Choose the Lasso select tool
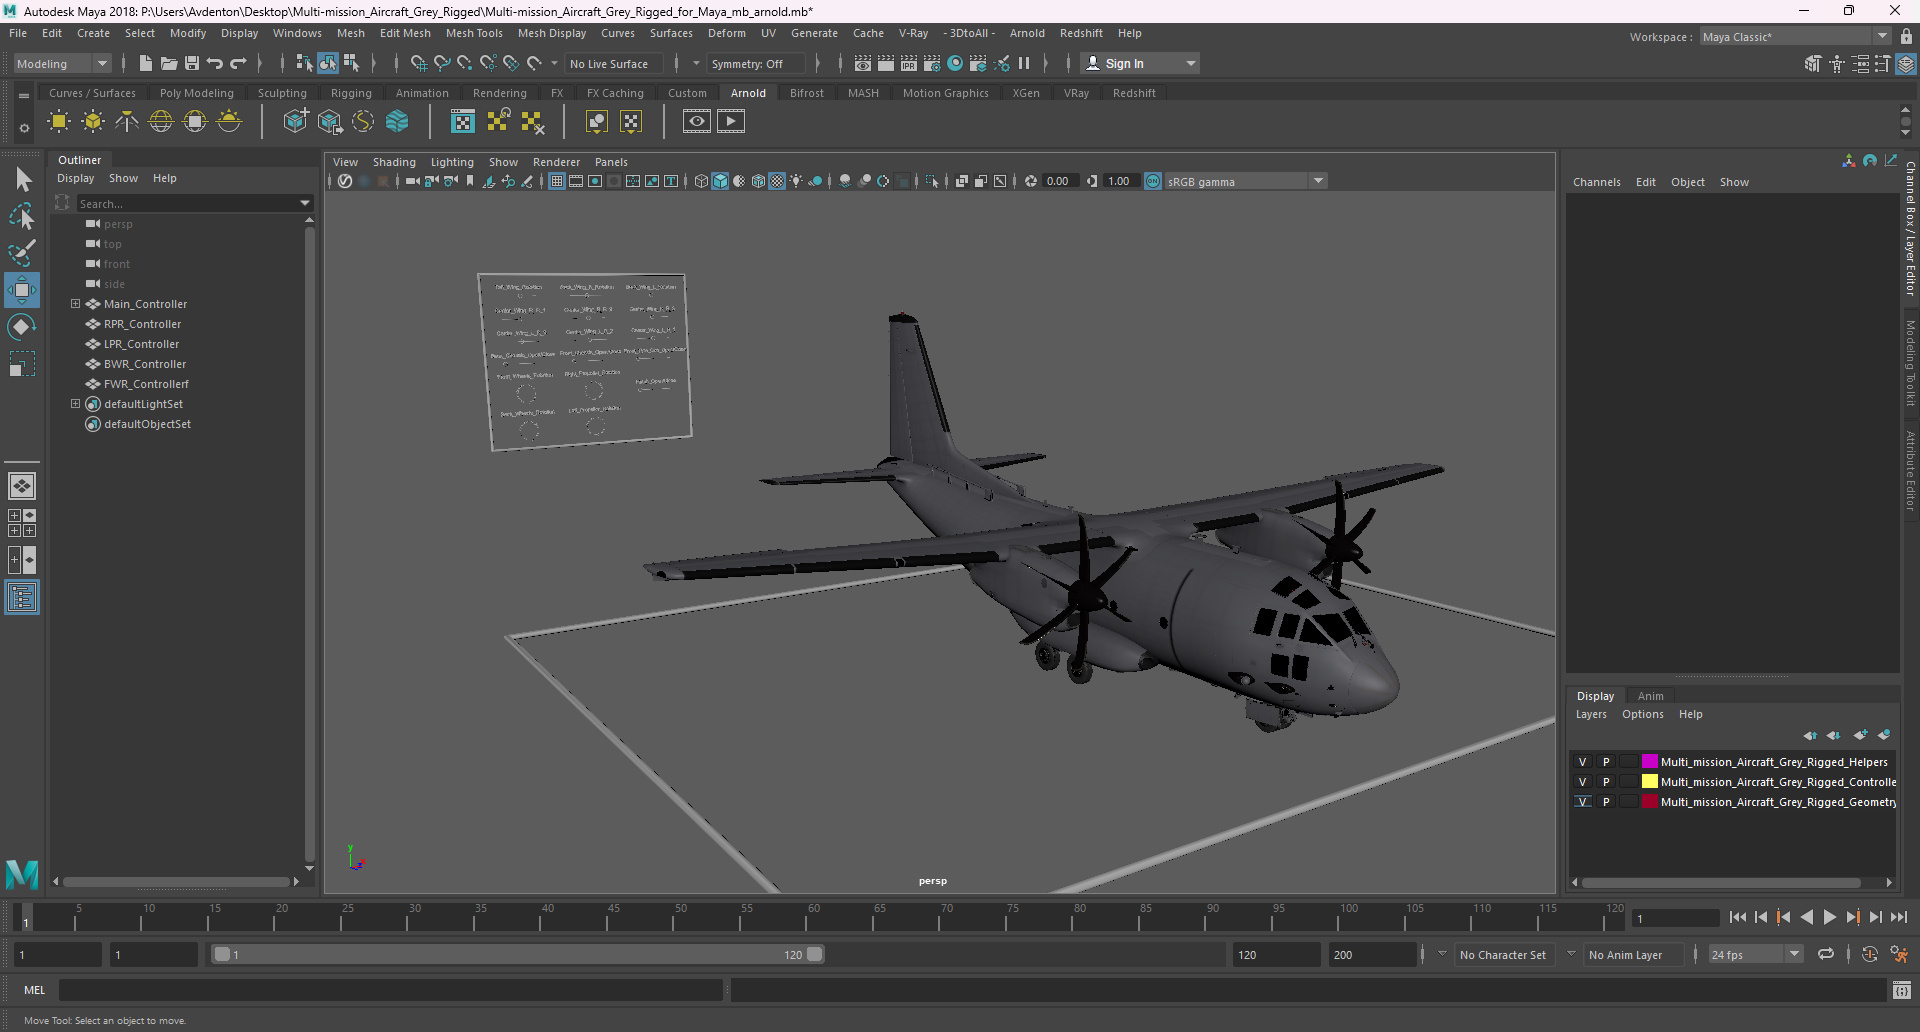The height and width of the screenshot is (1032, 1920). point(22,216)
